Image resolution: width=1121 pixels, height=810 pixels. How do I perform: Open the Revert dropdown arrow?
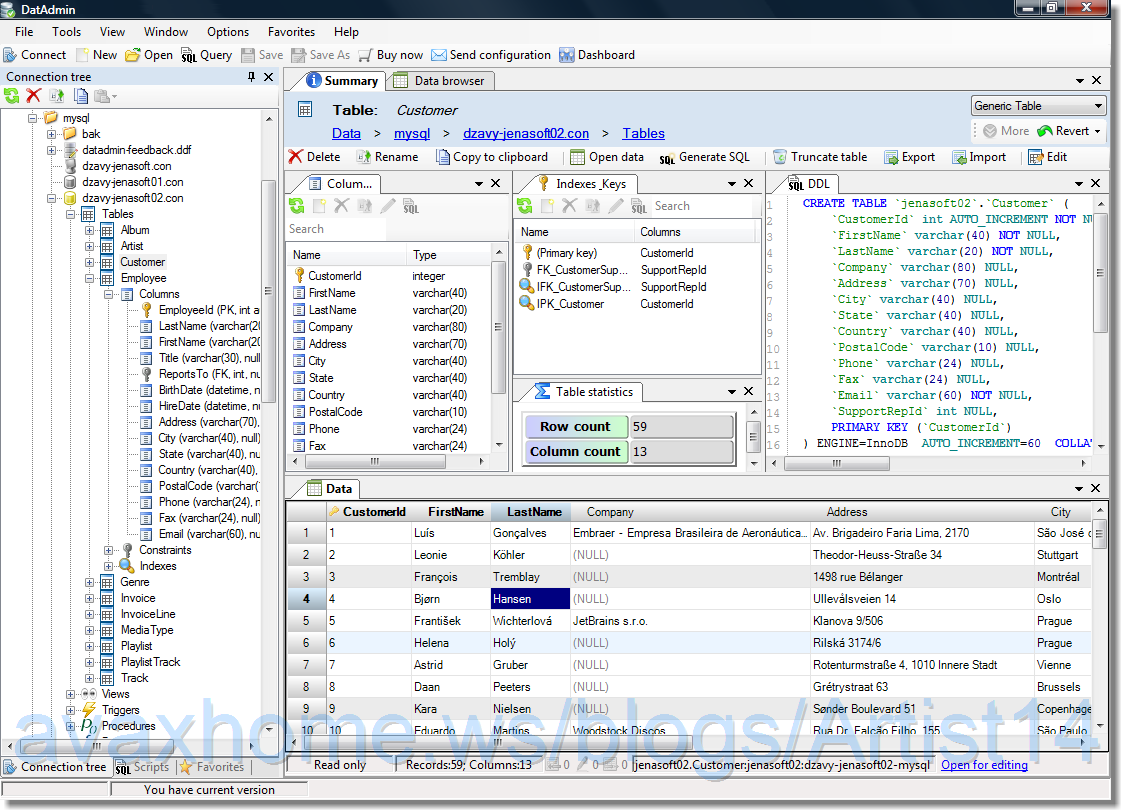click(x=1097, y=131)
